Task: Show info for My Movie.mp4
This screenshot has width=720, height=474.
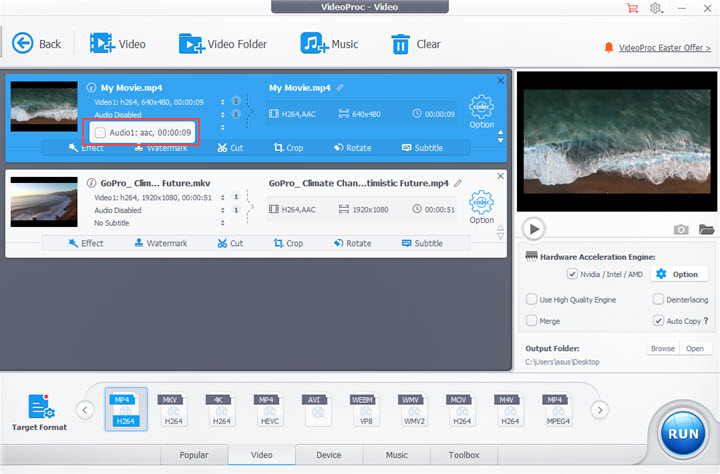Action: pyautogui.click(x=91, y=87)
